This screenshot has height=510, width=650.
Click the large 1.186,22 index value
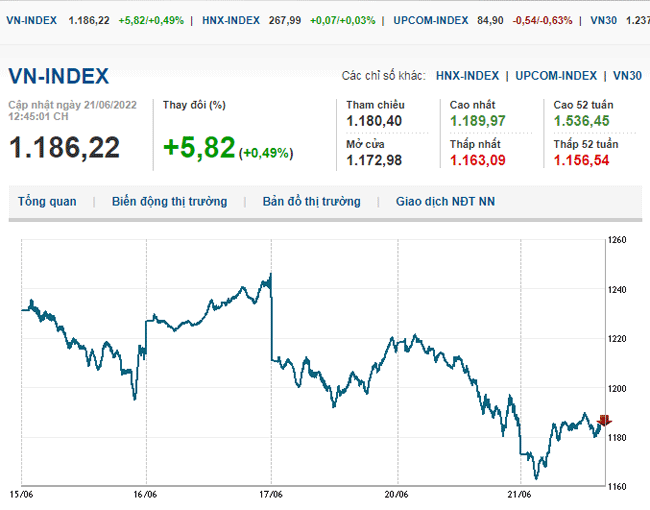tap(64, 147)
